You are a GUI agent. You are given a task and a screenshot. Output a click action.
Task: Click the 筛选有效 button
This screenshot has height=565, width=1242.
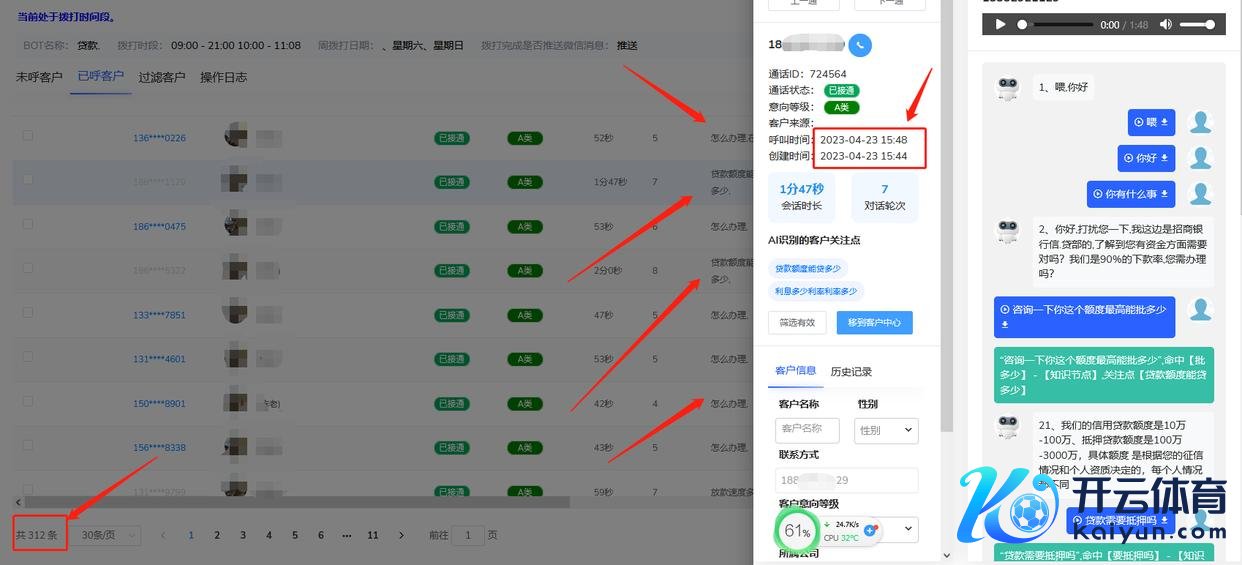[797, 323]
